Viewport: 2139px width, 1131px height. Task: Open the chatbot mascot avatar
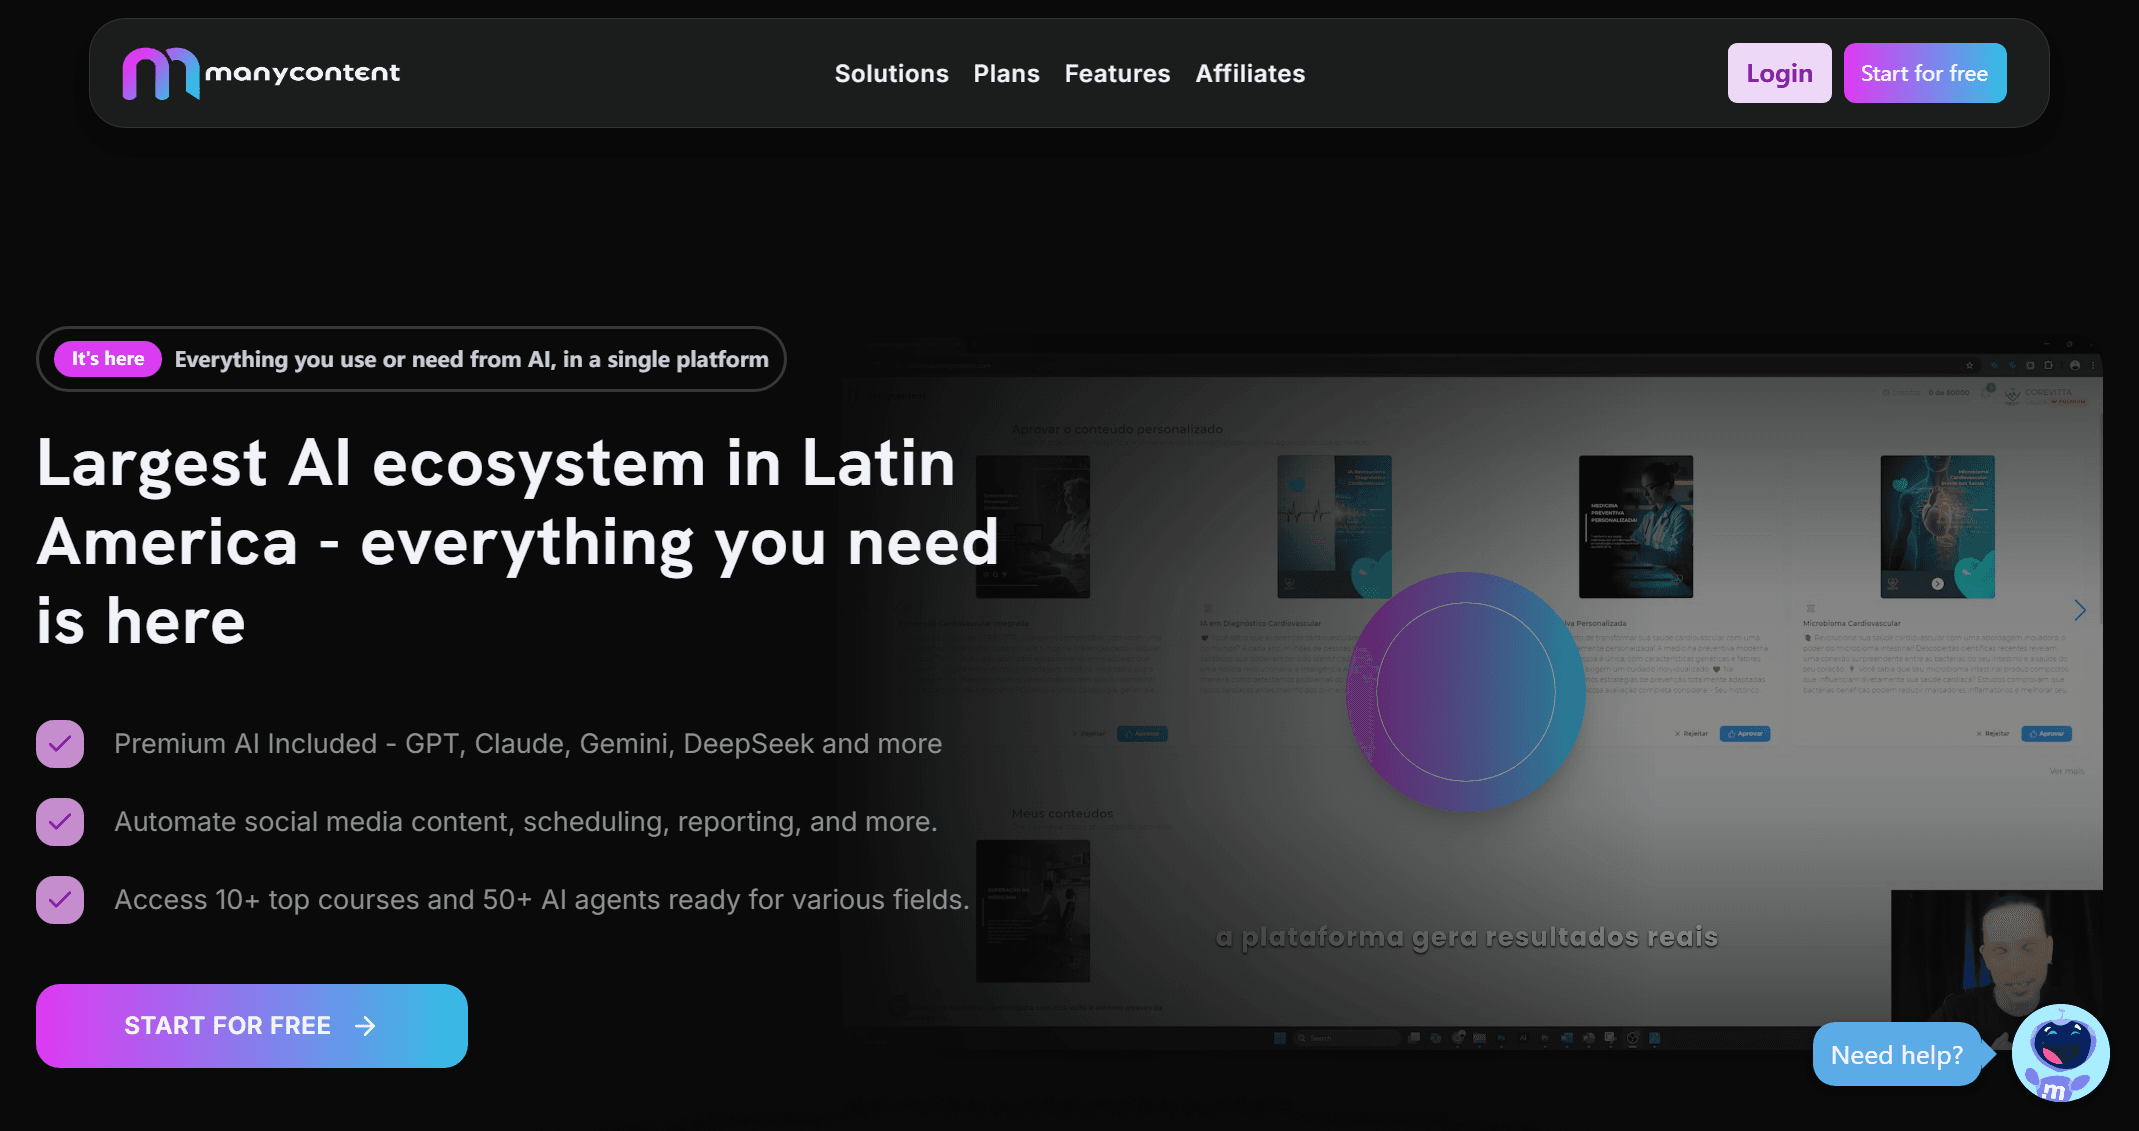pos(2060,1053)
